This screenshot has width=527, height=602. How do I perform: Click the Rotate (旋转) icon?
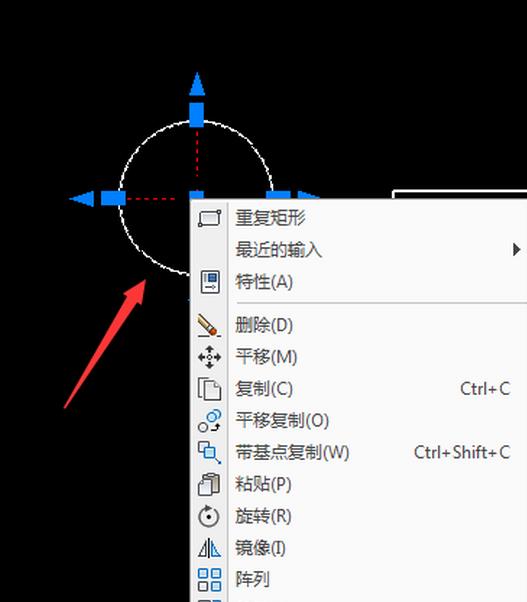click(x=209, y=516)
